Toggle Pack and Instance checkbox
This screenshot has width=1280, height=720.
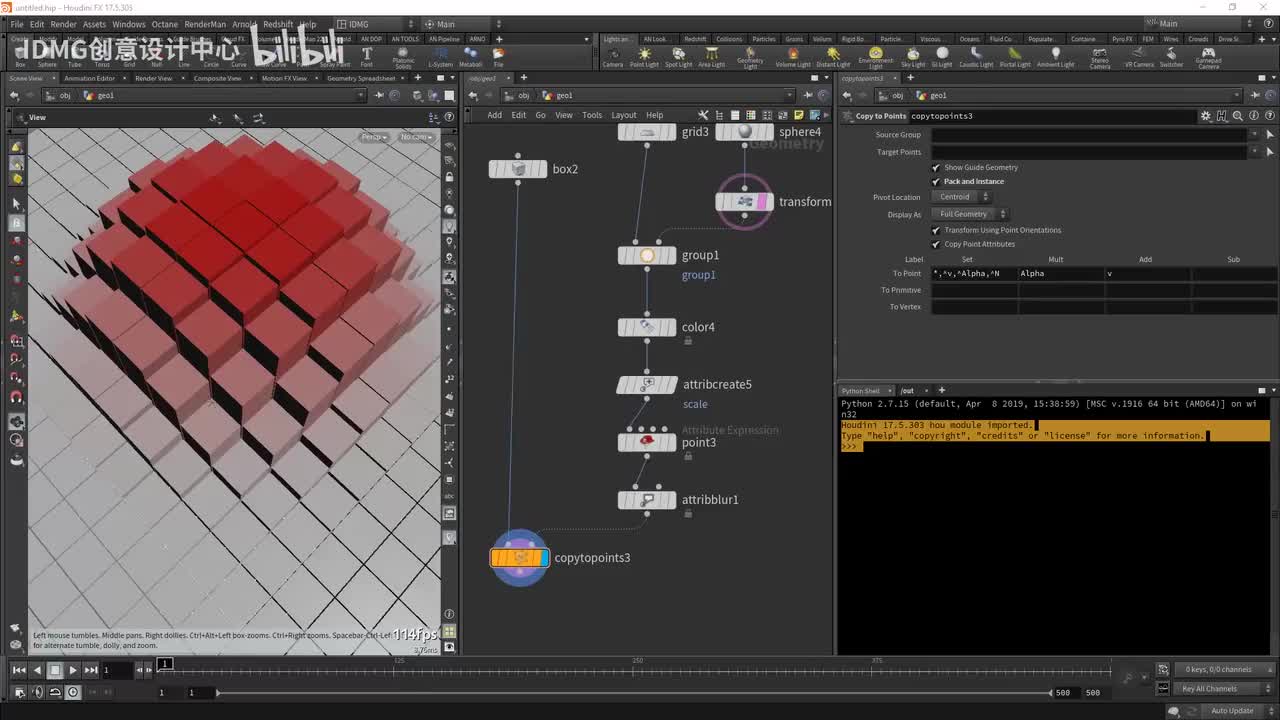click(x=936, y=182)
